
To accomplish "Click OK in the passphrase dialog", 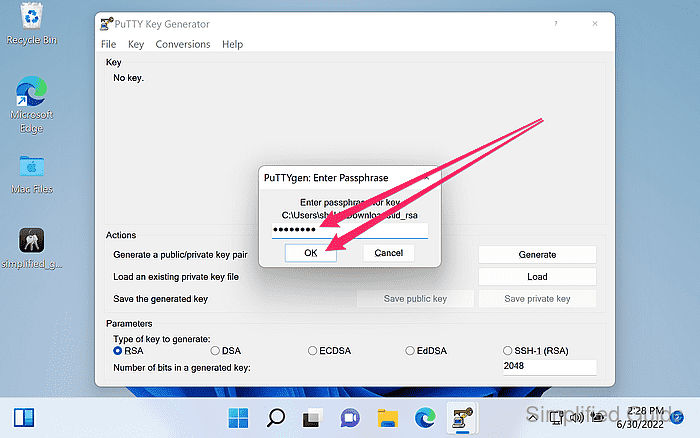I will coord(311,253).
